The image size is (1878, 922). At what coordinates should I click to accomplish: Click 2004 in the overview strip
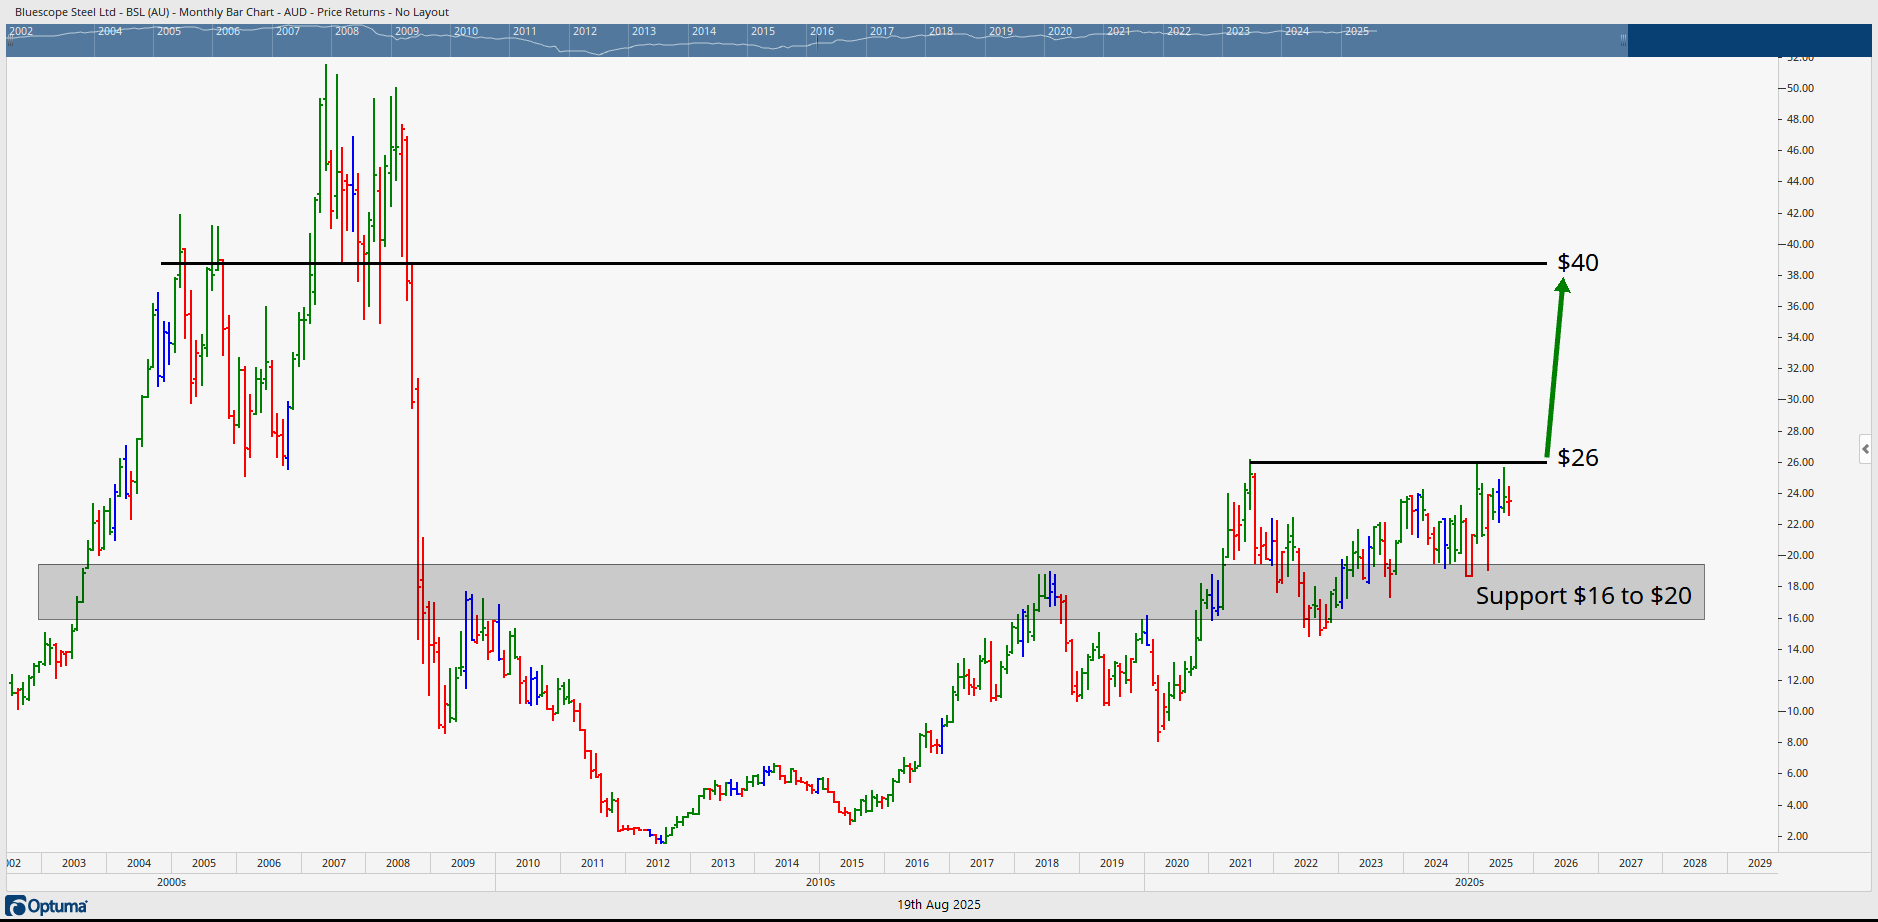pos(110,31)
